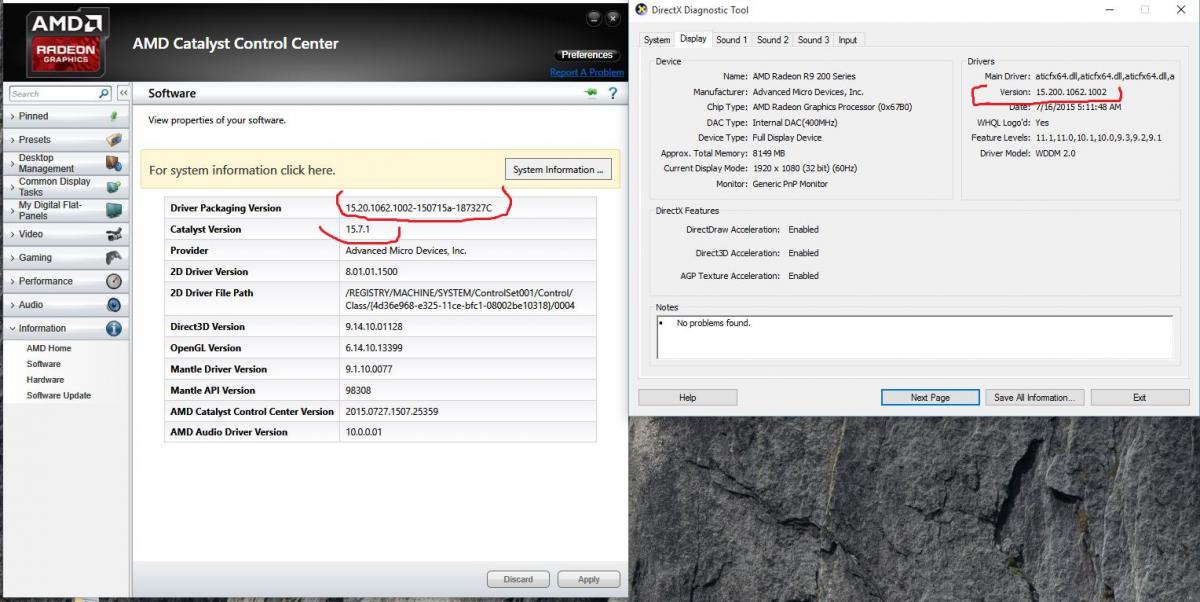Viewport: 1200px width, 602px height.
Task: Click the Gaming controller icon in sidebar
Action: tap(114, 257)
